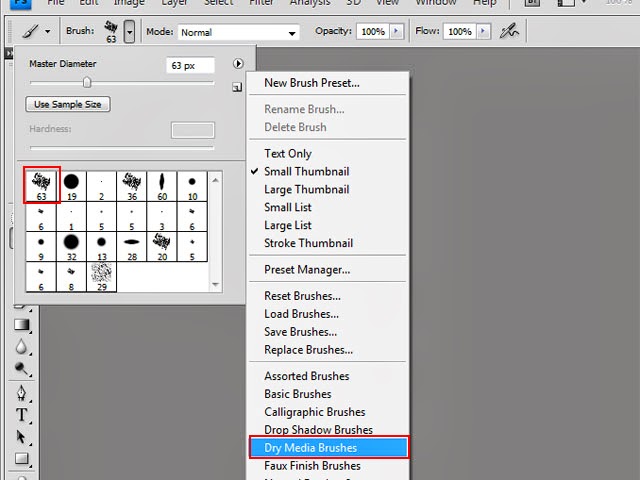Click brush list scroll up arrow

coord(216,180)
